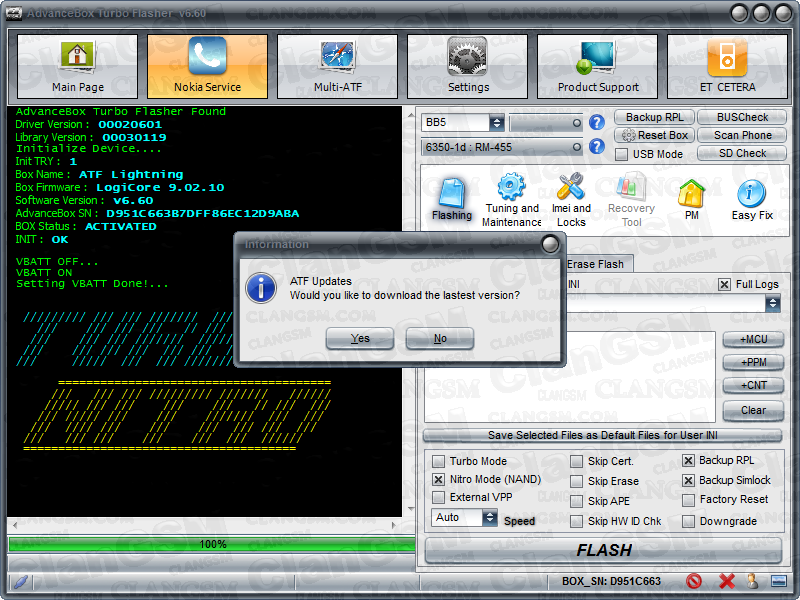The image size is (800, 600).
Task: Click the AdvanceBox title bar app icon
Action: point(14,13)
